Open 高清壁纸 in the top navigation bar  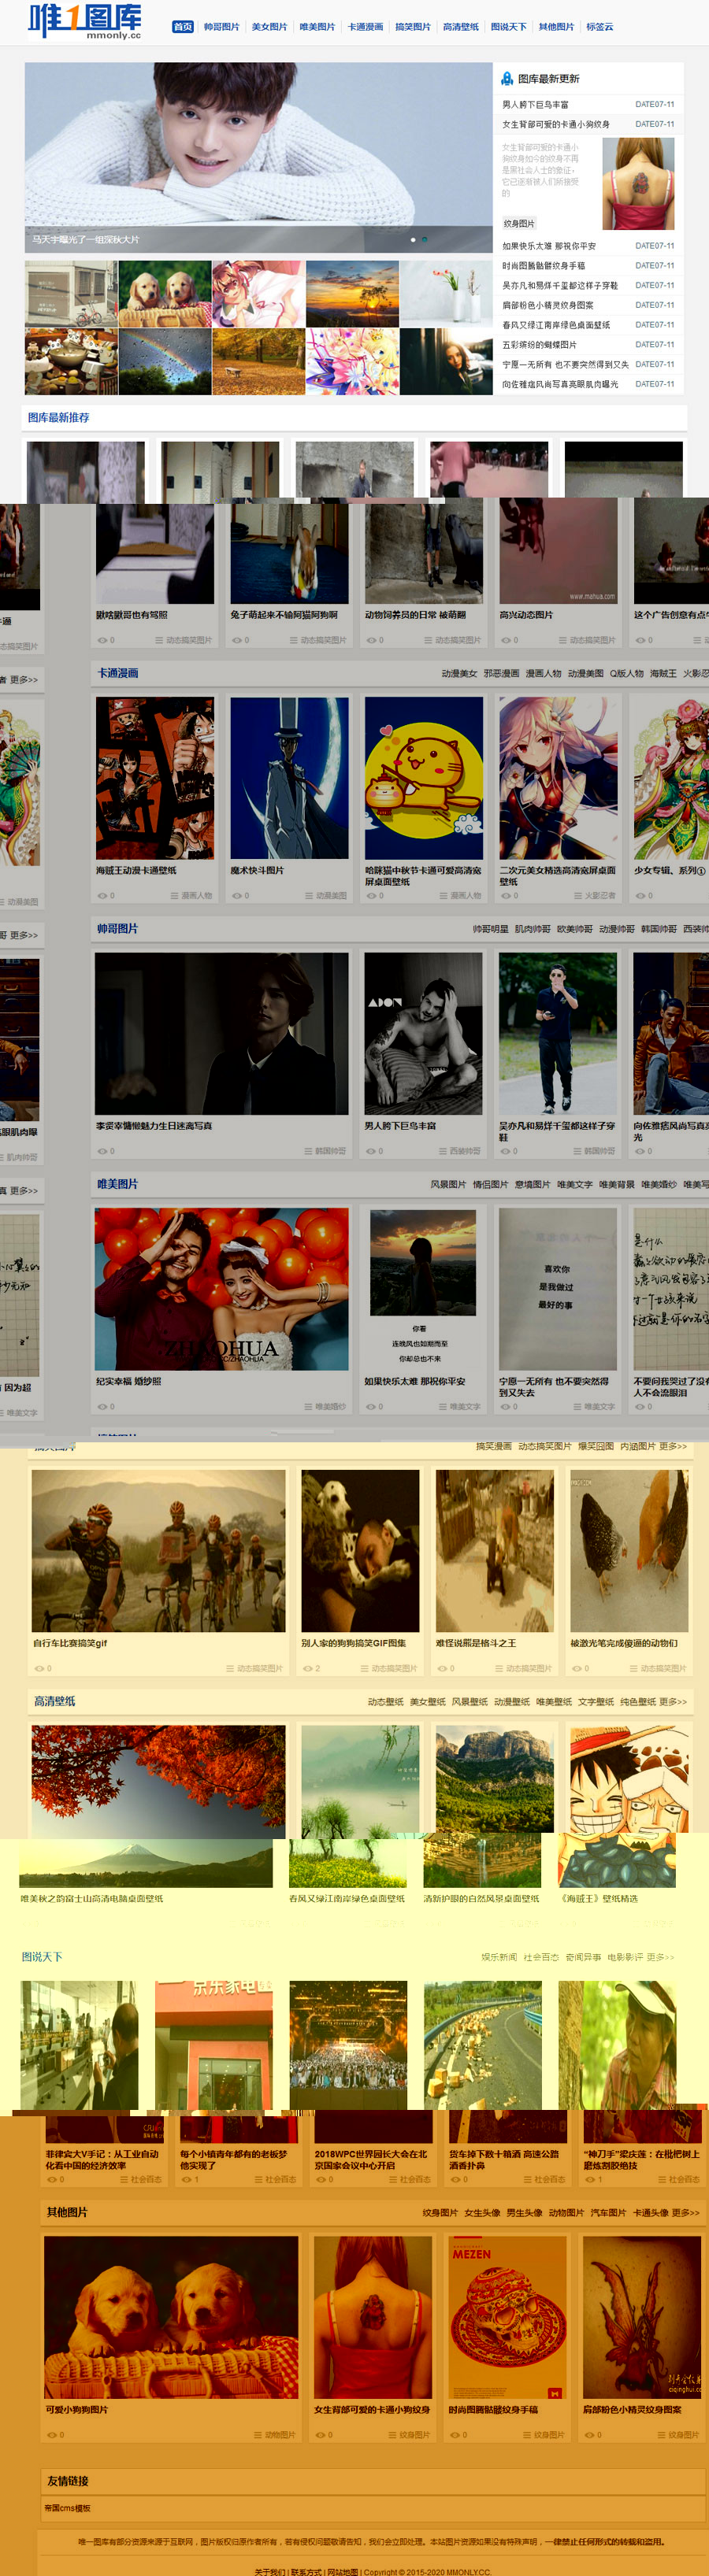click(461, 27)
